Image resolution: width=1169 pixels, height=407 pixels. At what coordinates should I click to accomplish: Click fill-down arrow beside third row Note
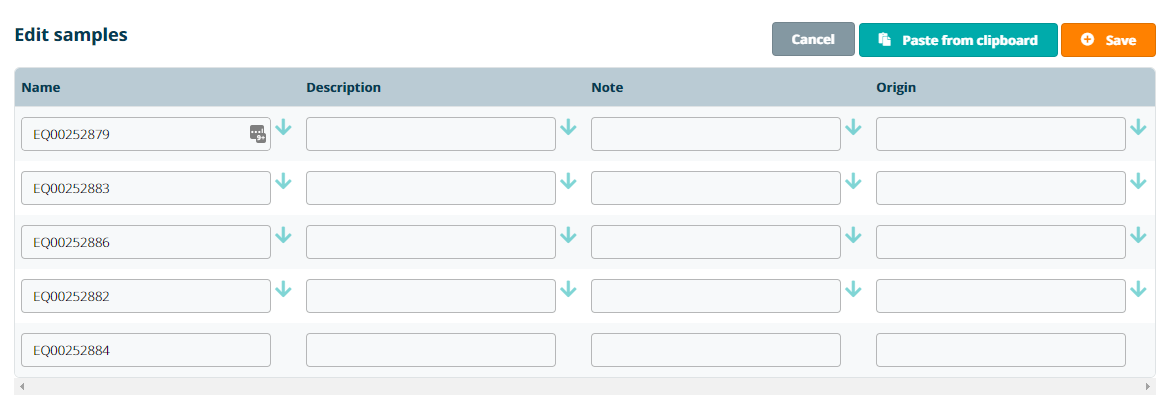coord(853,235)
